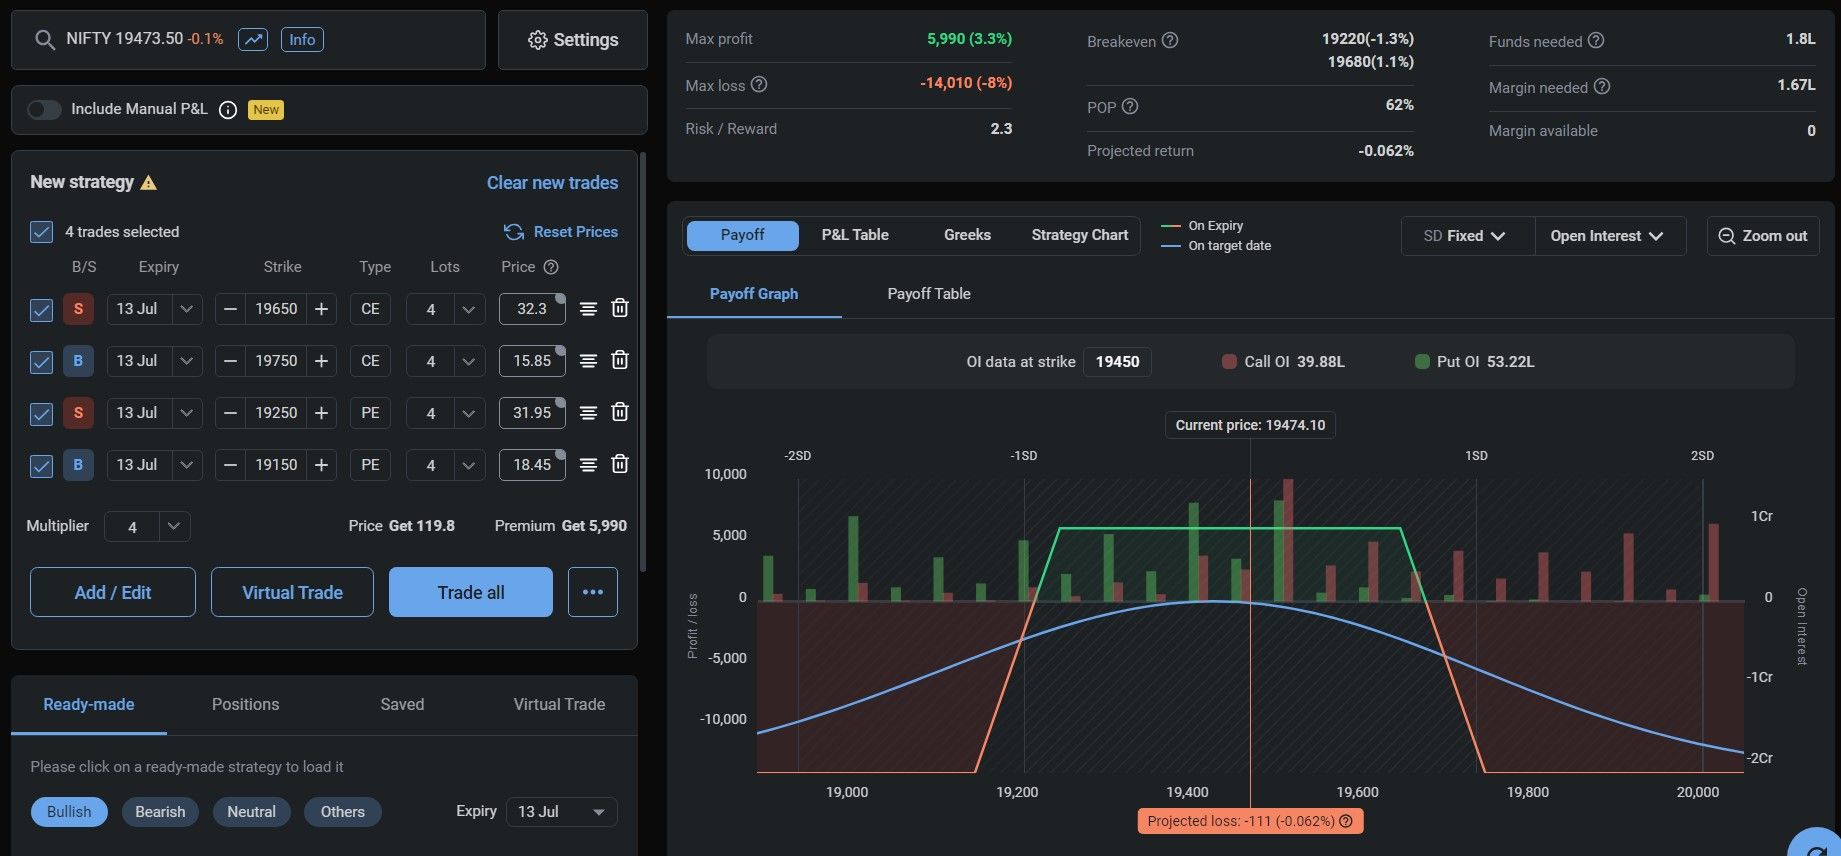Click the Reset Prices refresh icon
Viewport: 1841px width, 856px height.
(x=514, y=232)
